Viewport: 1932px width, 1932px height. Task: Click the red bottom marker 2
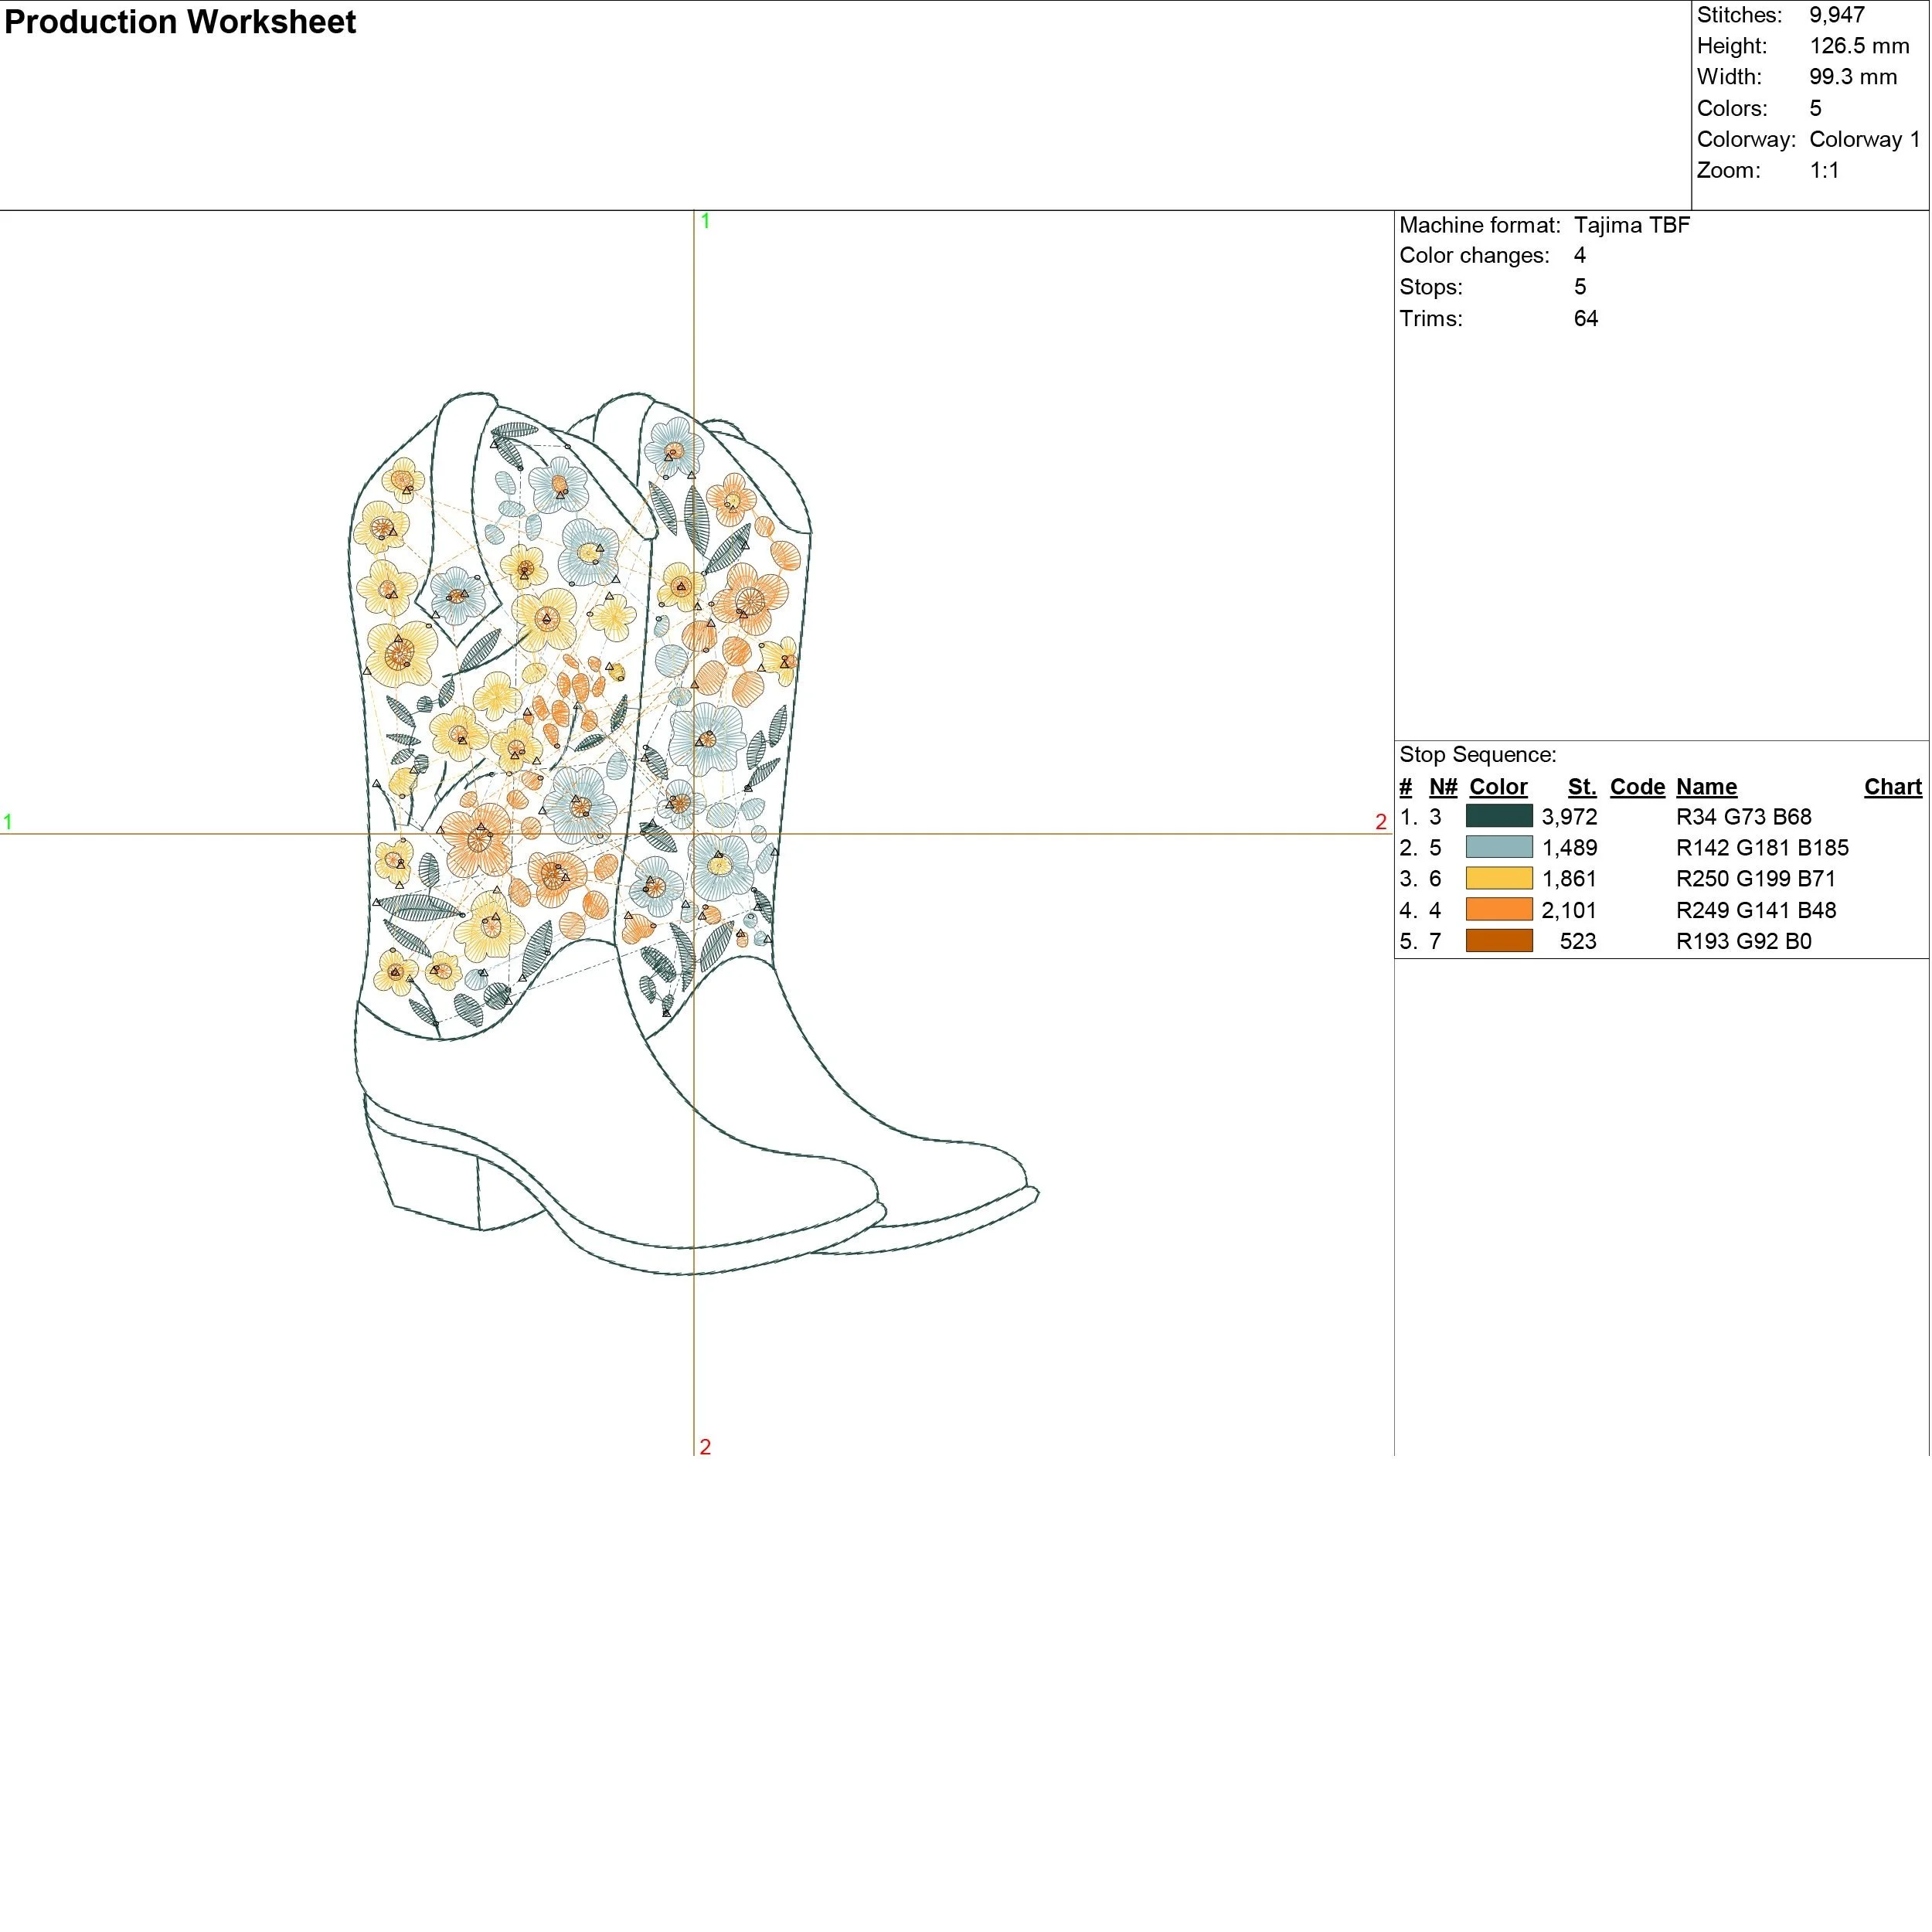[705, 1446]
